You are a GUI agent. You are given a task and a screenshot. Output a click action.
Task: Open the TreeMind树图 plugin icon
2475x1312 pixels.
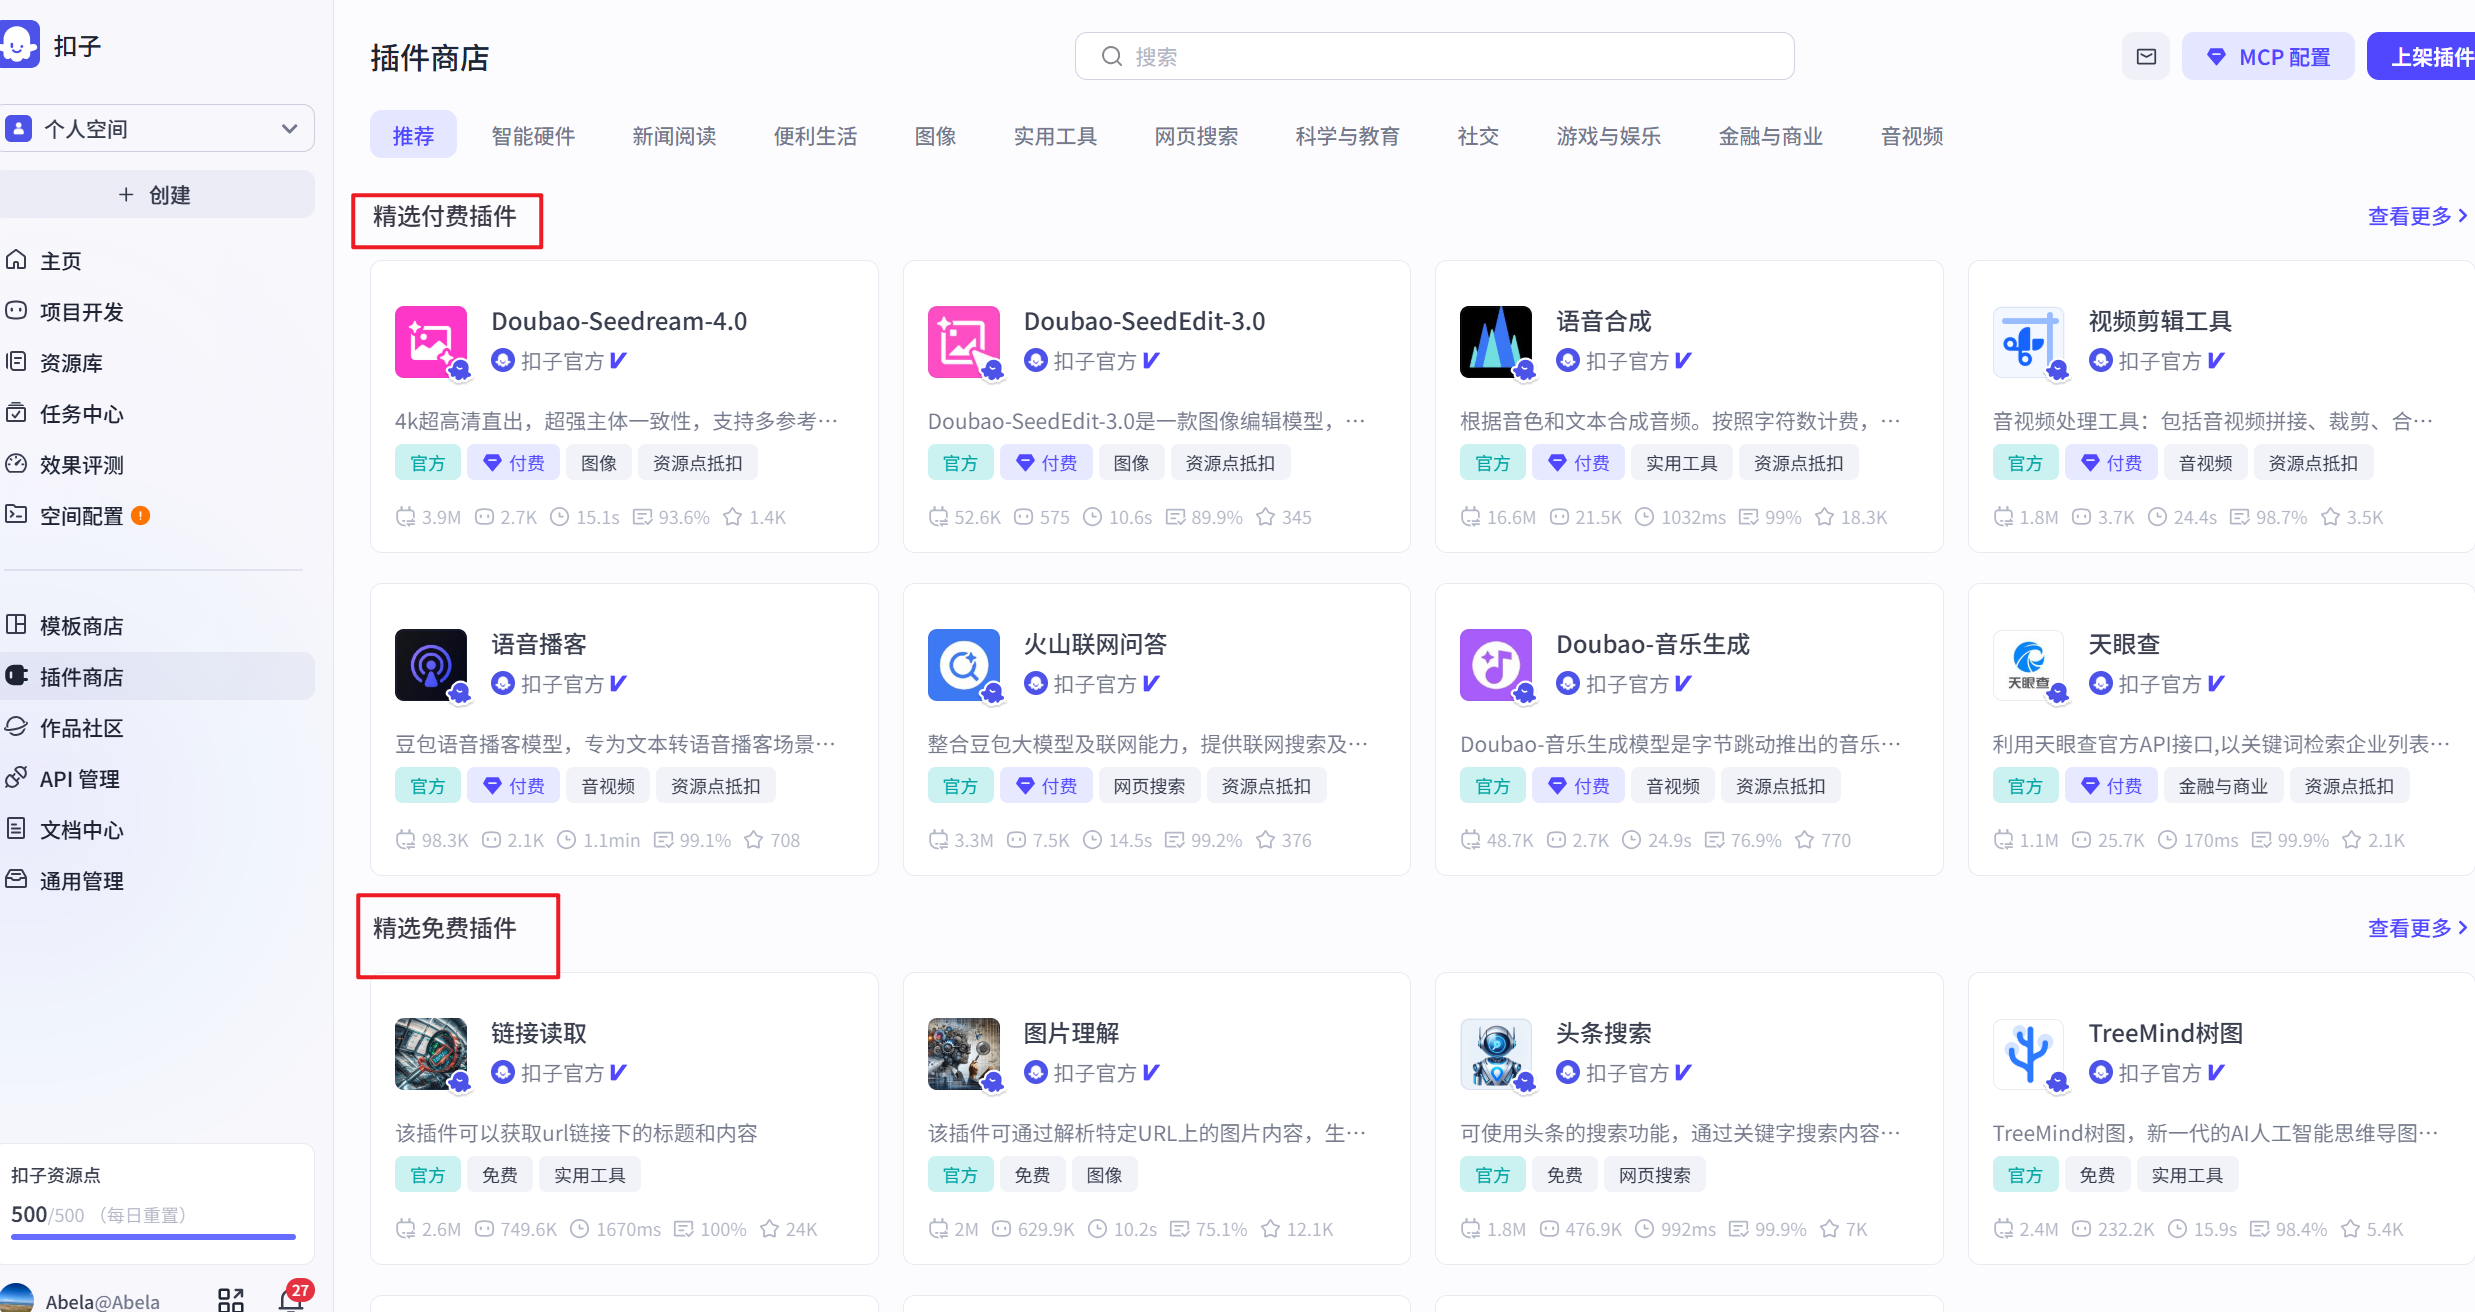coord(2028,1054)
